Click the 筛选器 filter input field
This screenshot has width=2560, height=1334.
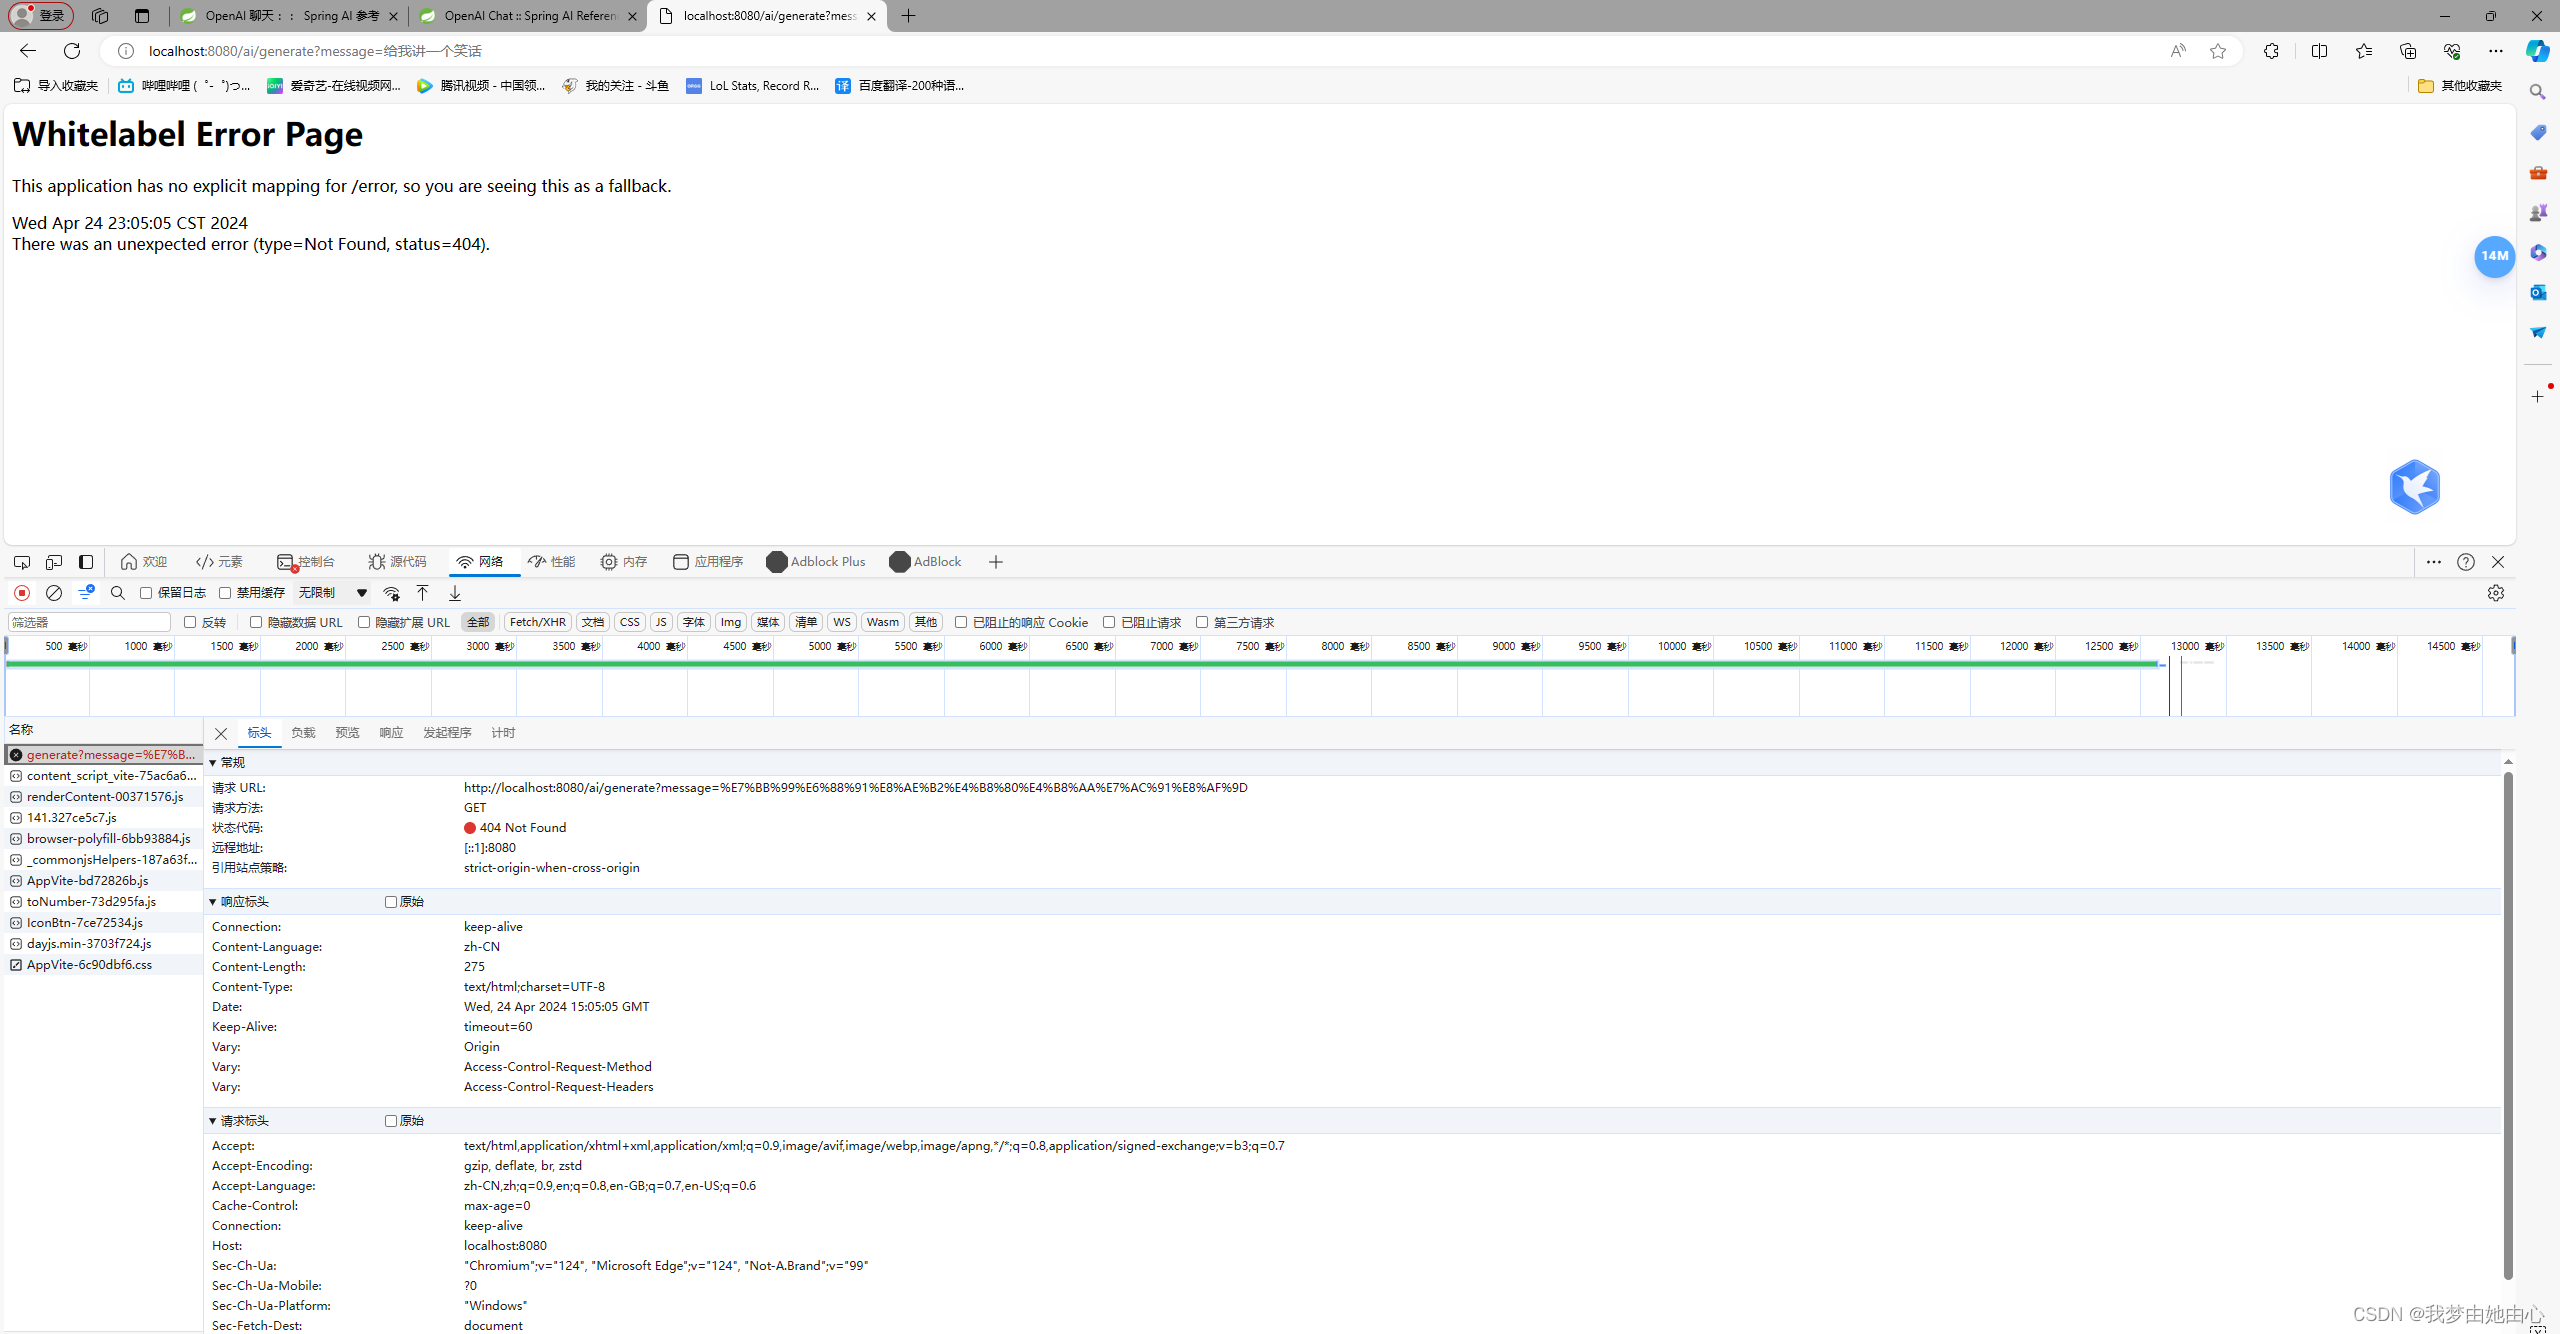[90, 622]
